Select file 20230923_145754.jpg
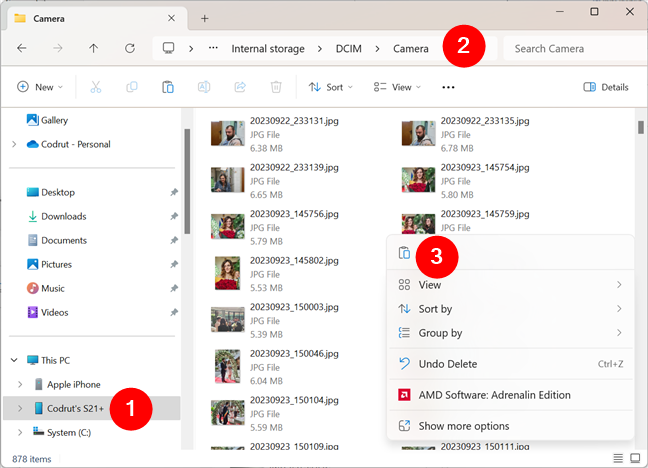This screenshot has height=468, width=648. 465,181
